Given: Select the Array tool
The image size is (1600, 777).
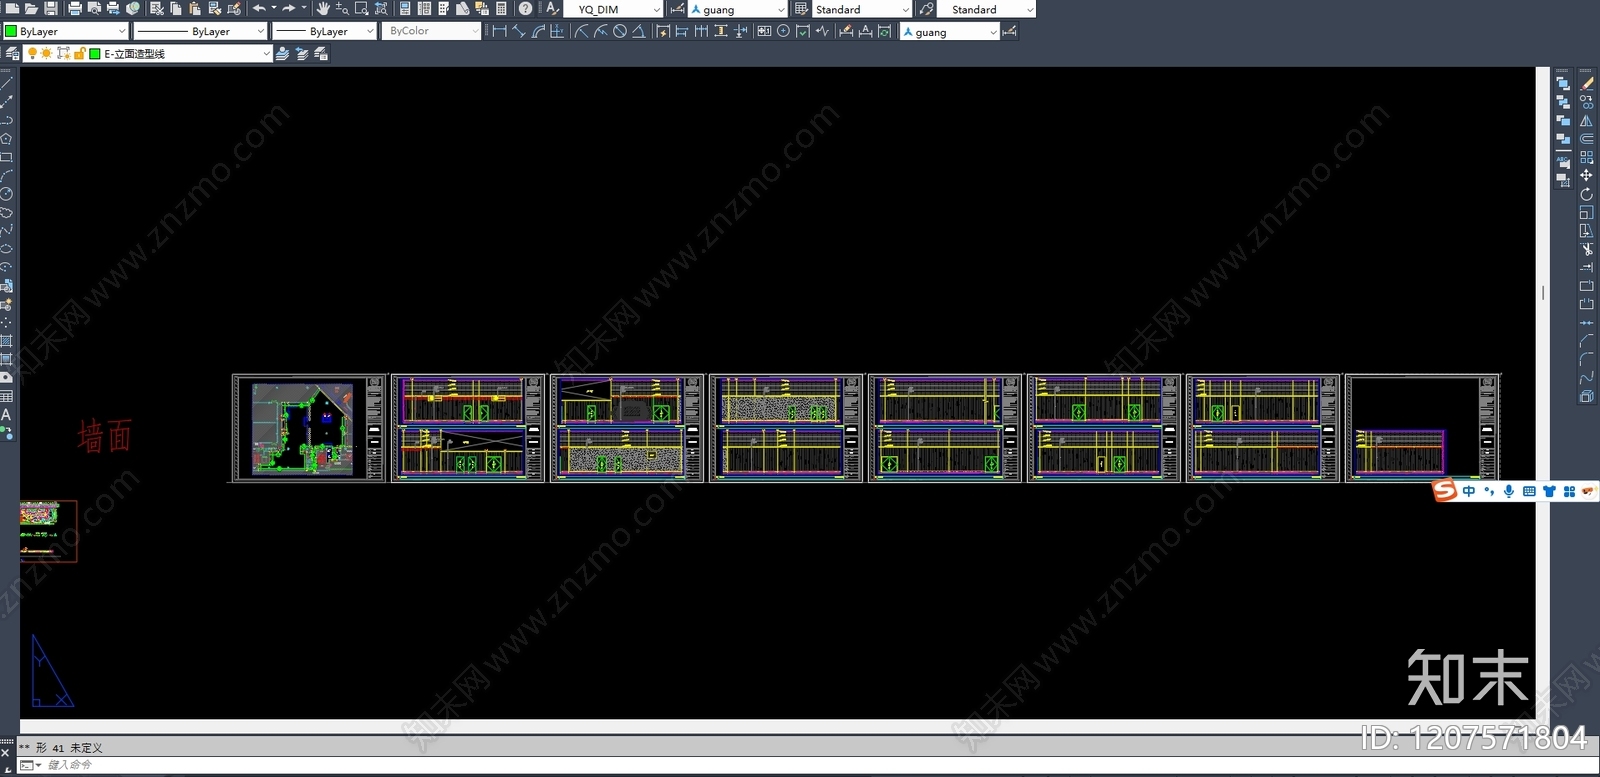Looking at the screenshot, I should tap(1587, 157).
